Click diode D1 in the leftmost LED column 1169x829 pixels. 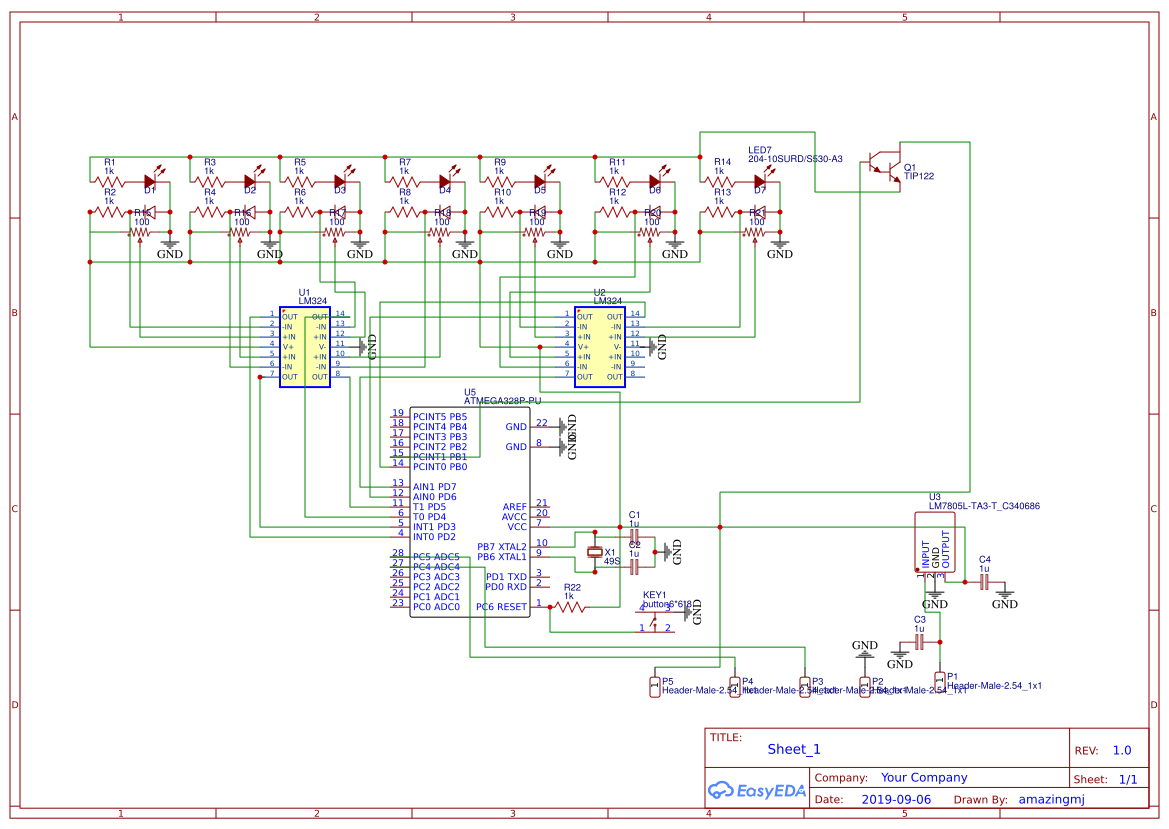coord(150,183)
